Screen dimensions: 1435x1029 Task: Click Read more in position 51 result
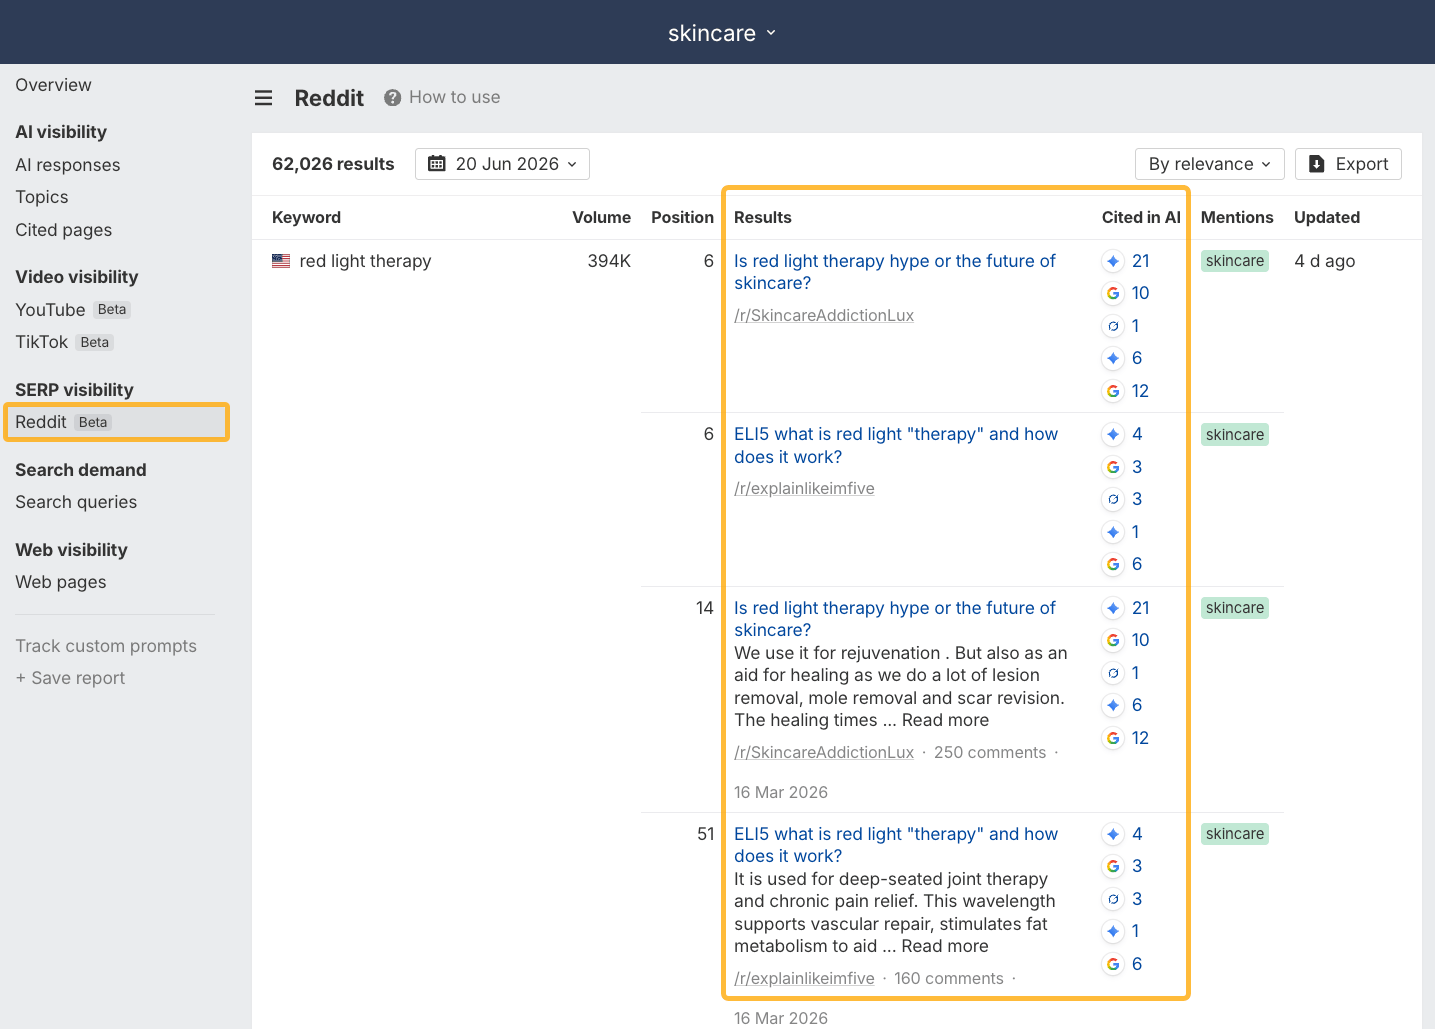tap(945, 946)
